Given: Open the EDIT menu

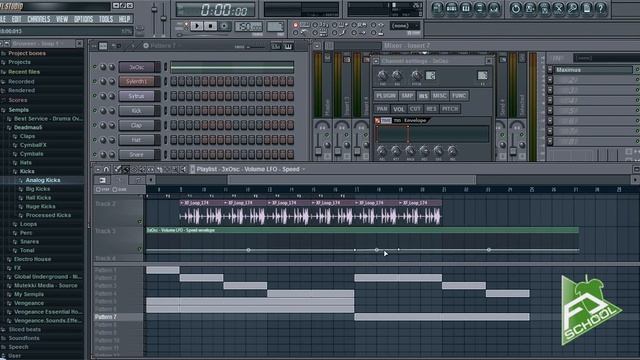Looking at the screenshot, I should coord(16,19).
